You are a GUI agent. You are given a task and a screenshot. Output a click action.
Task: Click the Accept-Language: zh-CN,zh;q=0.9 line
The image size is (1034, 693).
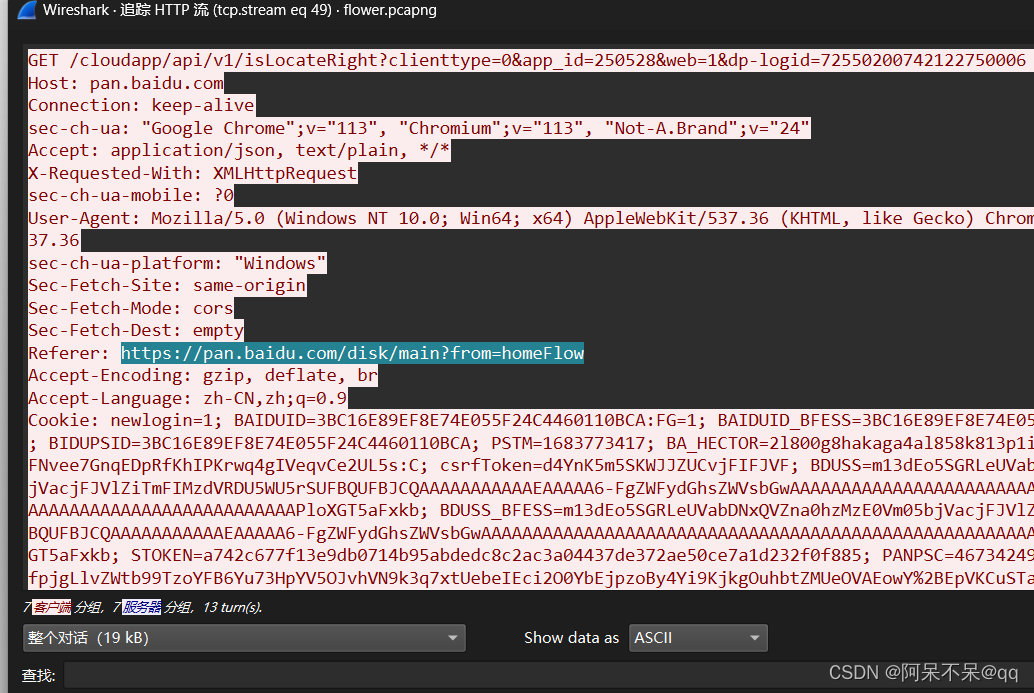pyautogui.click(x=187, y=398)
